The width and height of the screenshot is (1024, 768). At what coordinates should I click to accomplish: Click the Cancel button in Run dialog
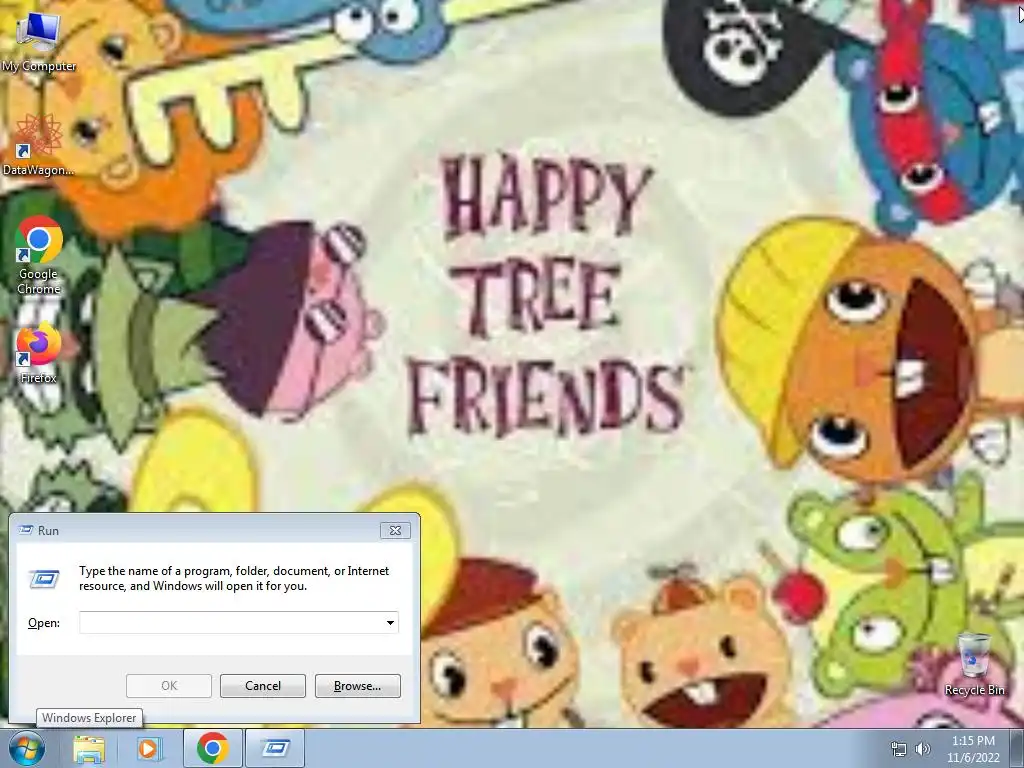pos(263,686)
